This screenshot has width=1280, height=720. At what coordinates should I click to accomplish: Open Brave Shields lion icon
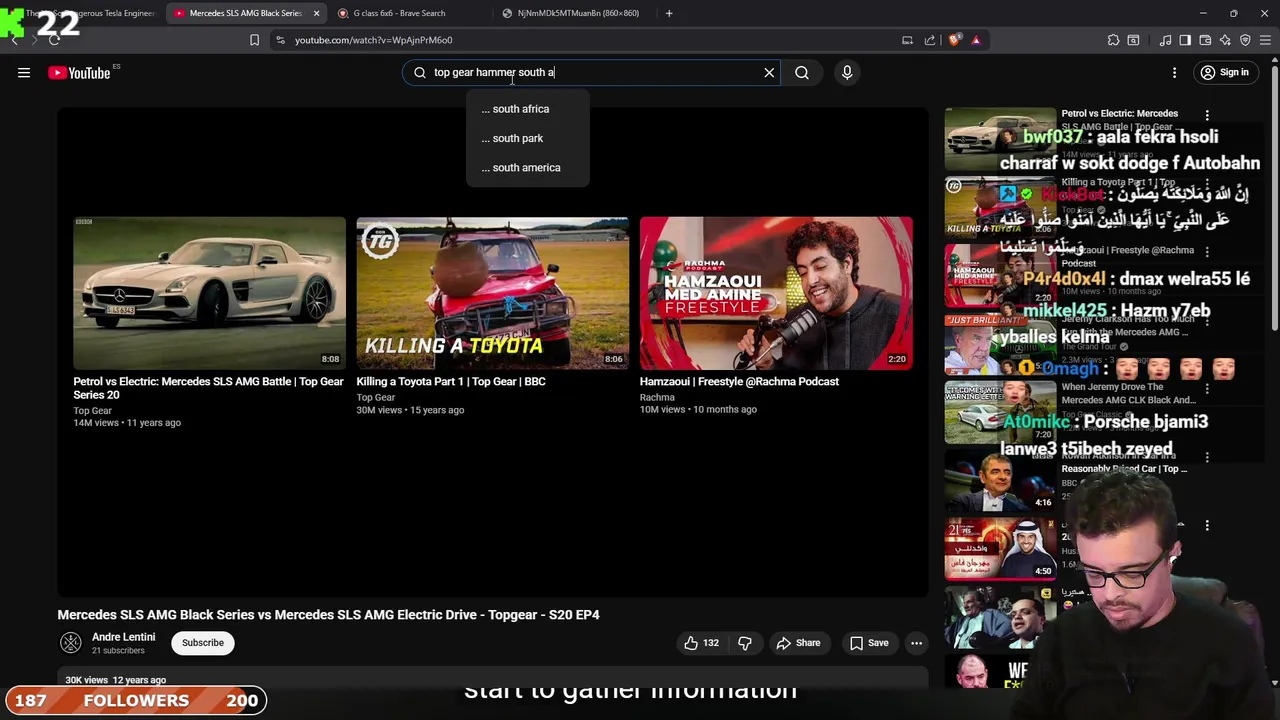coord(955,40)
